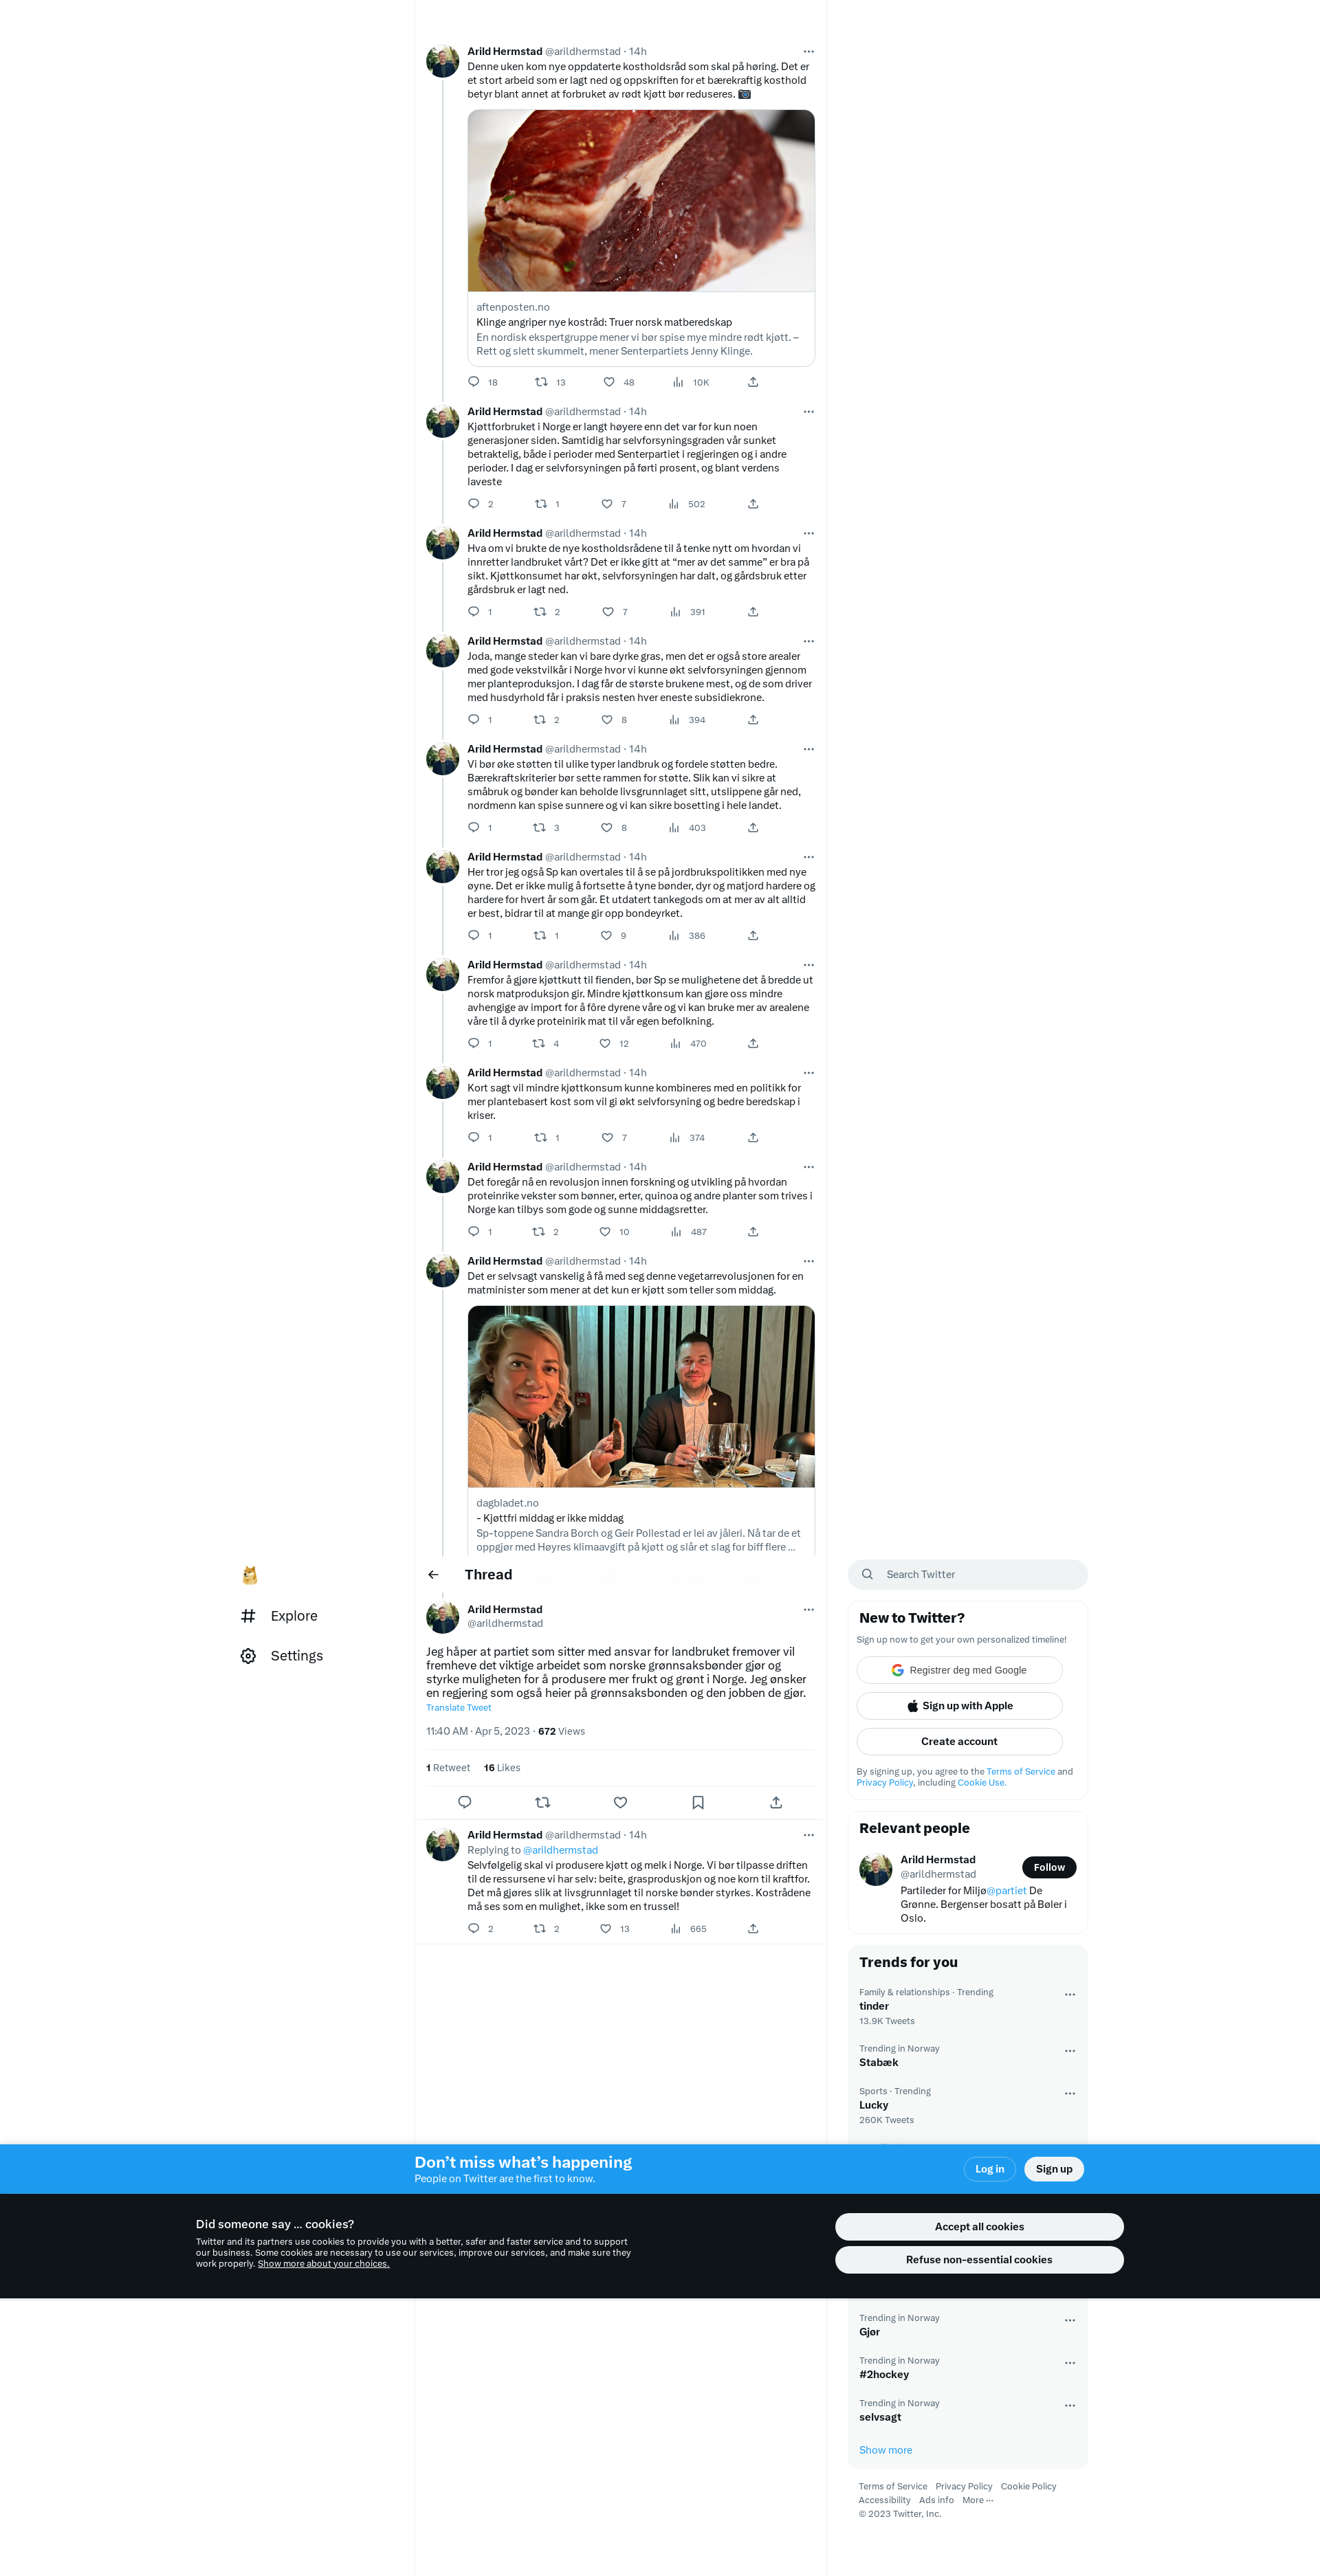Image resolution: width=1320 pixels, height=2576 pixels.
Task: Open more options on the main thread tweet
Action: (809, 1609)
